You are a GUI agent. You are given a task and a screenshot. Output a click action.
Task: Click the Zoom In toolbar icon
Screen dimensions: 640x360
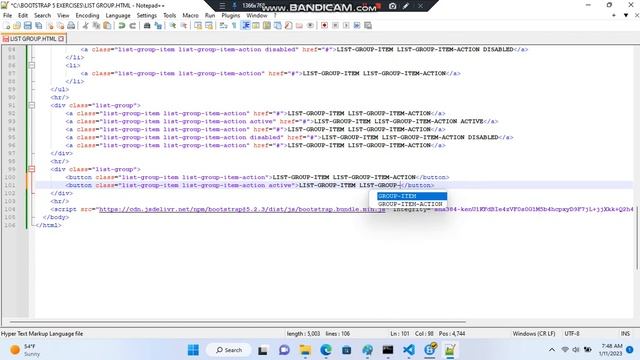tap(173, 26)
